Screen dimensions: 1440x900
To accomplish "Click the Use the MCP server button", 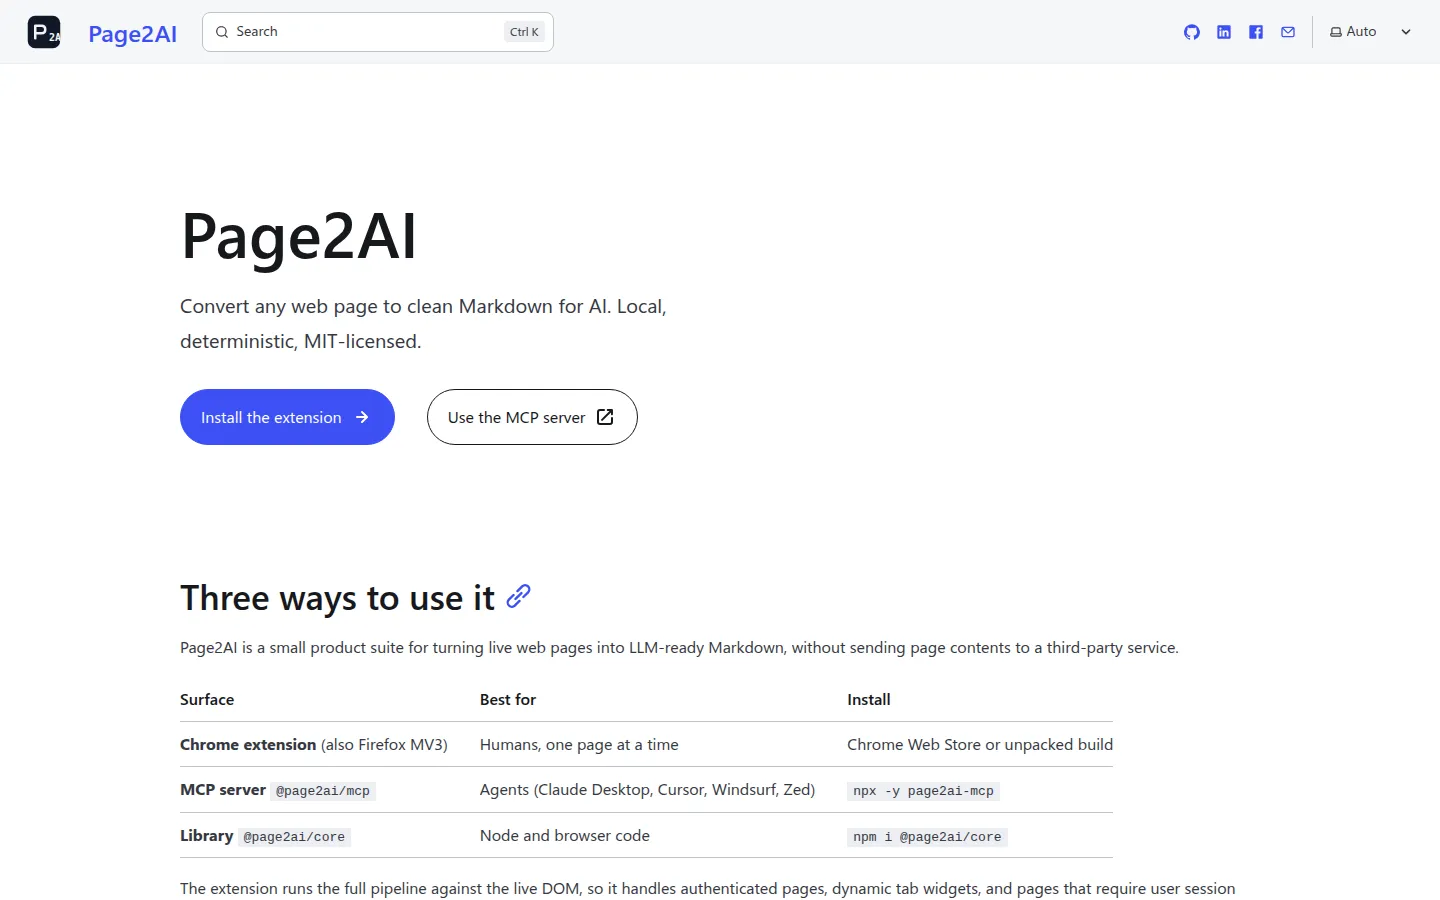I will pos(532,417).
